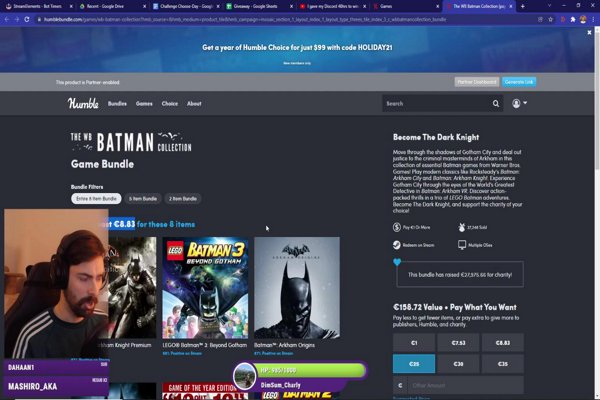Open Batman Arkham Knight Premium cover
The image size is (600, 400).
132,287
